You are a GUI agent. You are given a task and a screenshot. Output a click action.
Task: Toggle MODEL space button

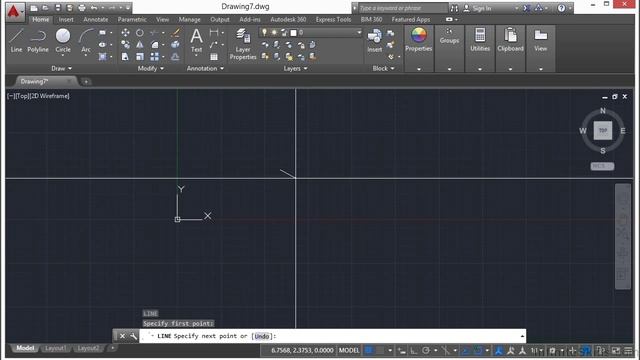click(349, 350)
